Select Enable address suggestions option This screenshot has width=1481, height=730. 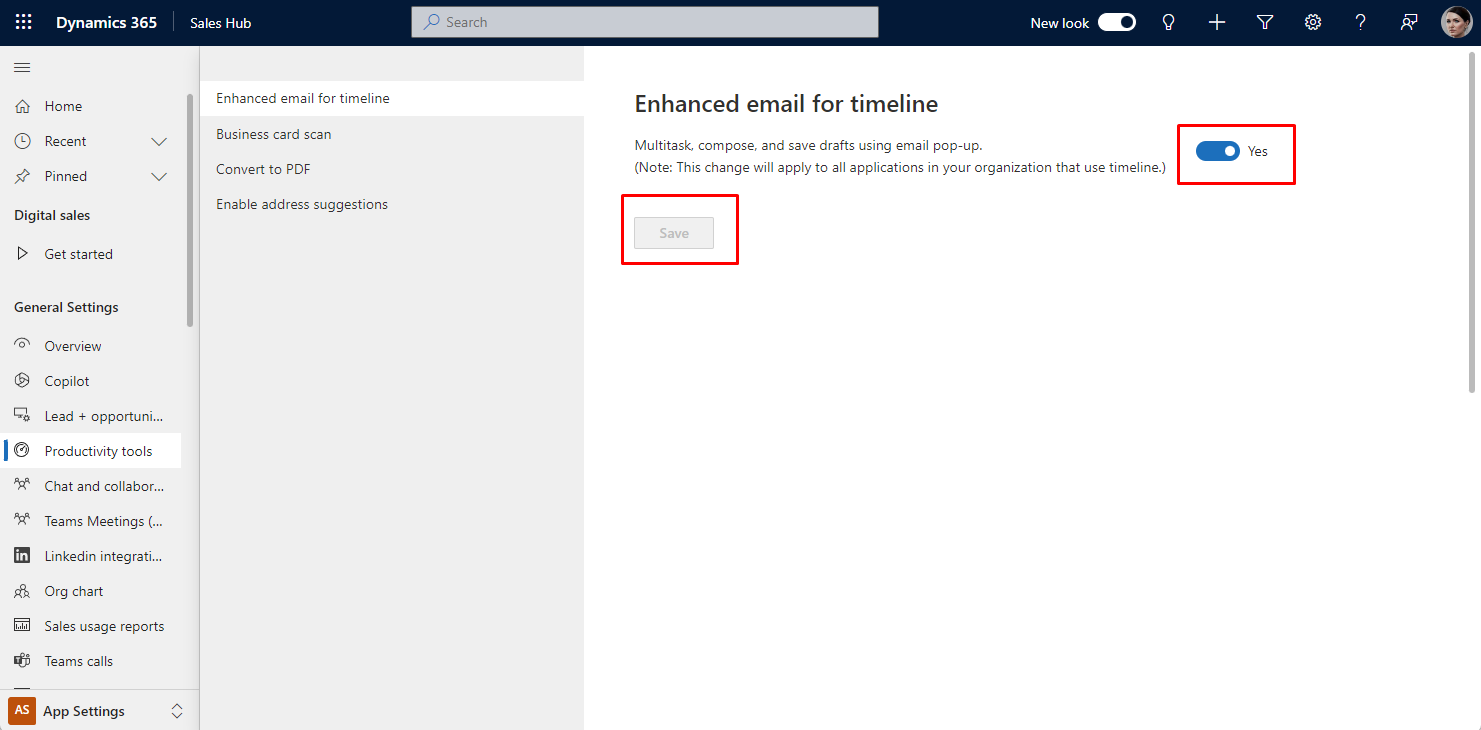[x=301, y=204]
